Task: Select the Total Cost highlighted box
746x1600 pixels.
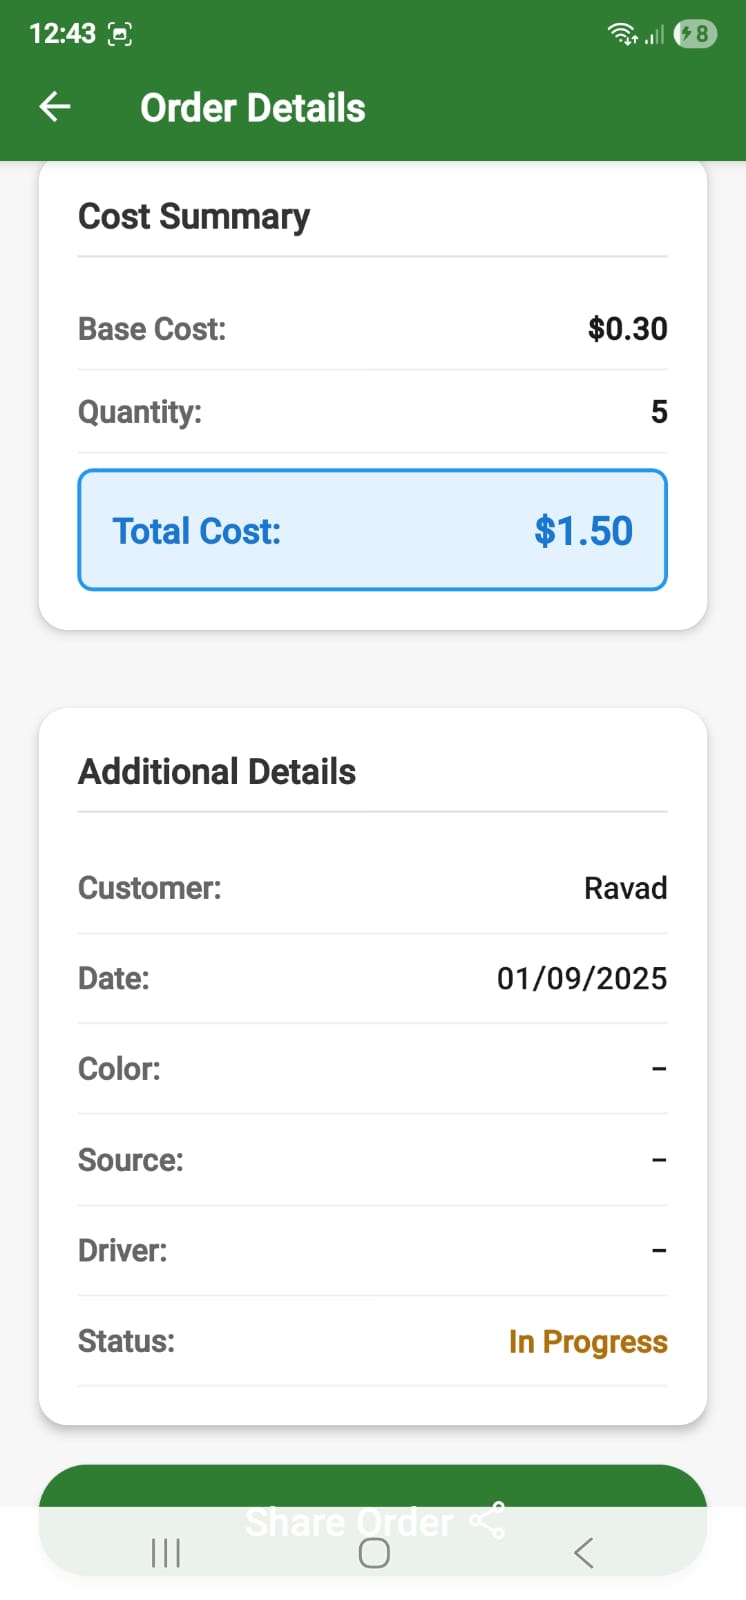Action: 372,530
